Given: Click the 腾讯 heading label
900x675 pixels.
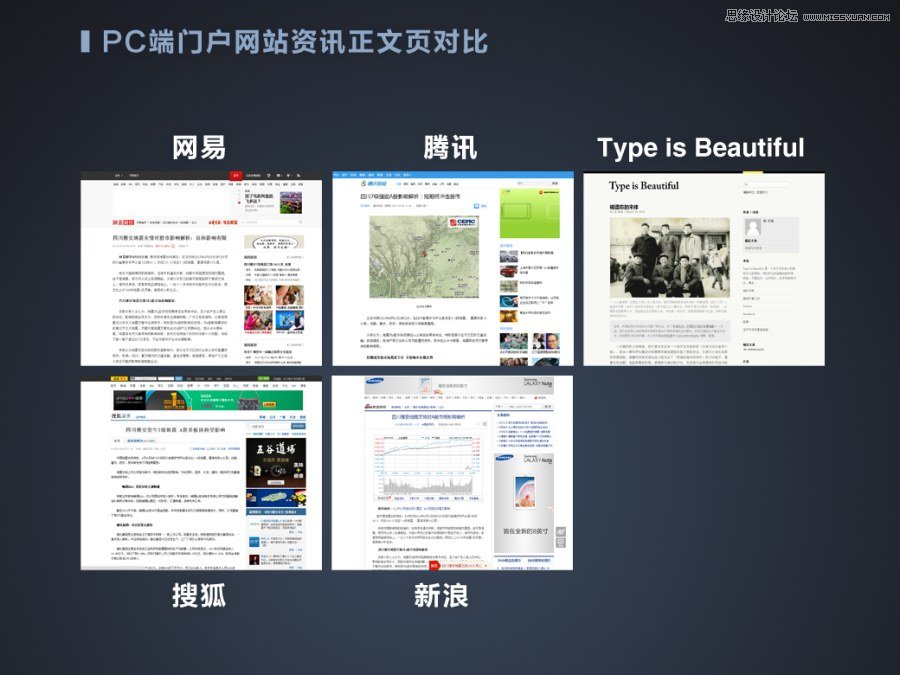Looking at the screenshot, I should (451, 148).
